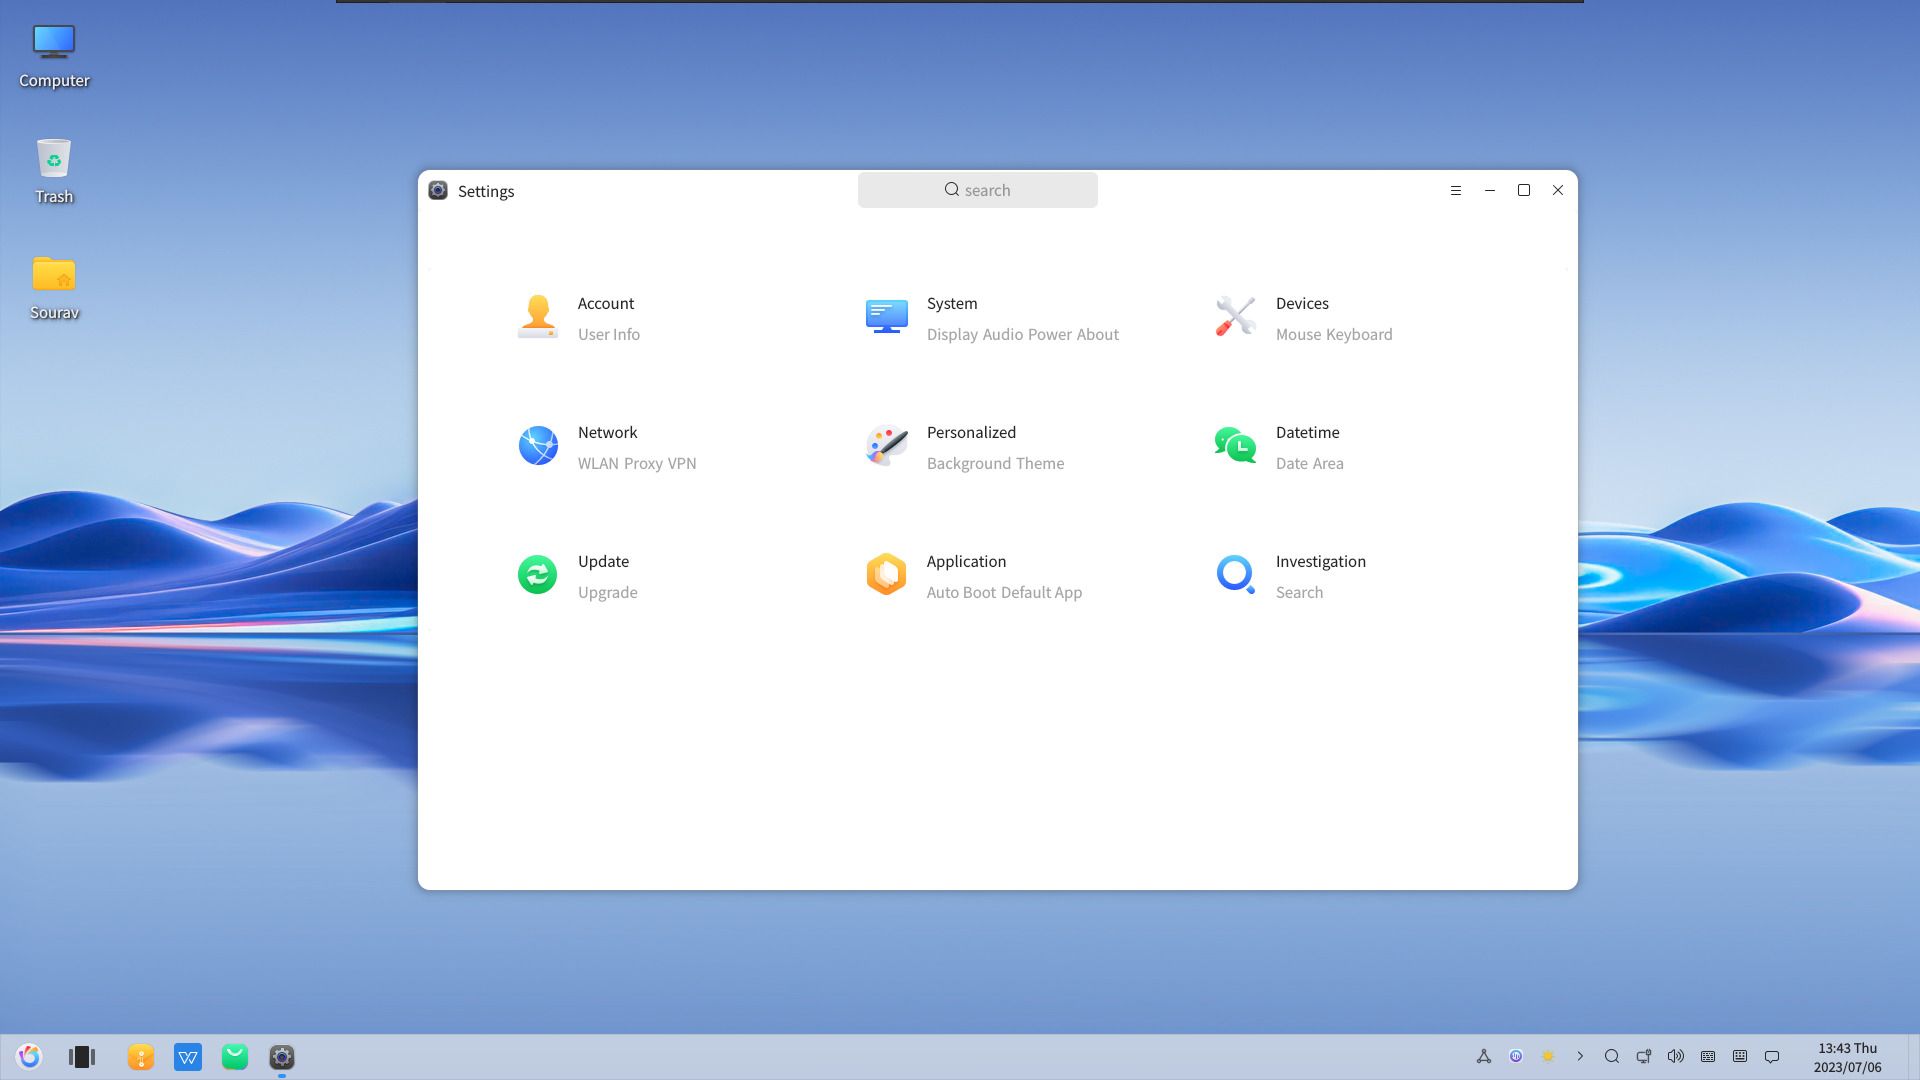The image size is (1920, 1080).
Task: Launch WPS Writer from the taskbar
Action: click(188, 1056)
